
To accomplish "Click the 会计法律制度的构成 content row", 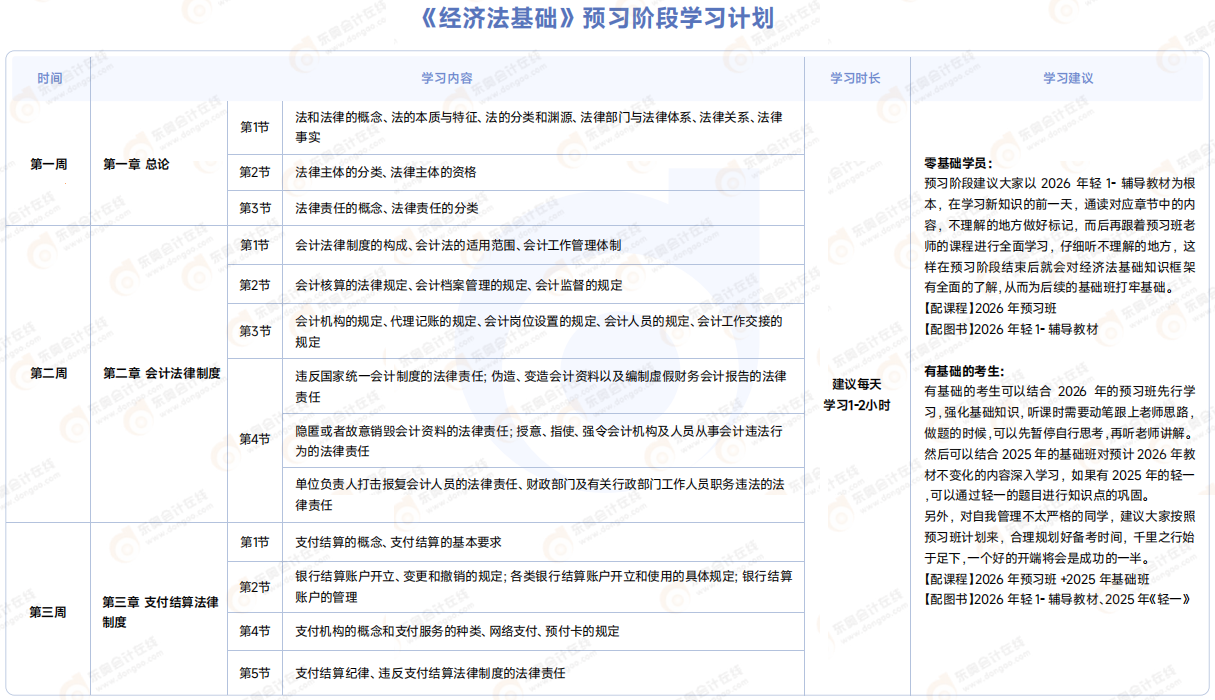I will tap(458, 245).
